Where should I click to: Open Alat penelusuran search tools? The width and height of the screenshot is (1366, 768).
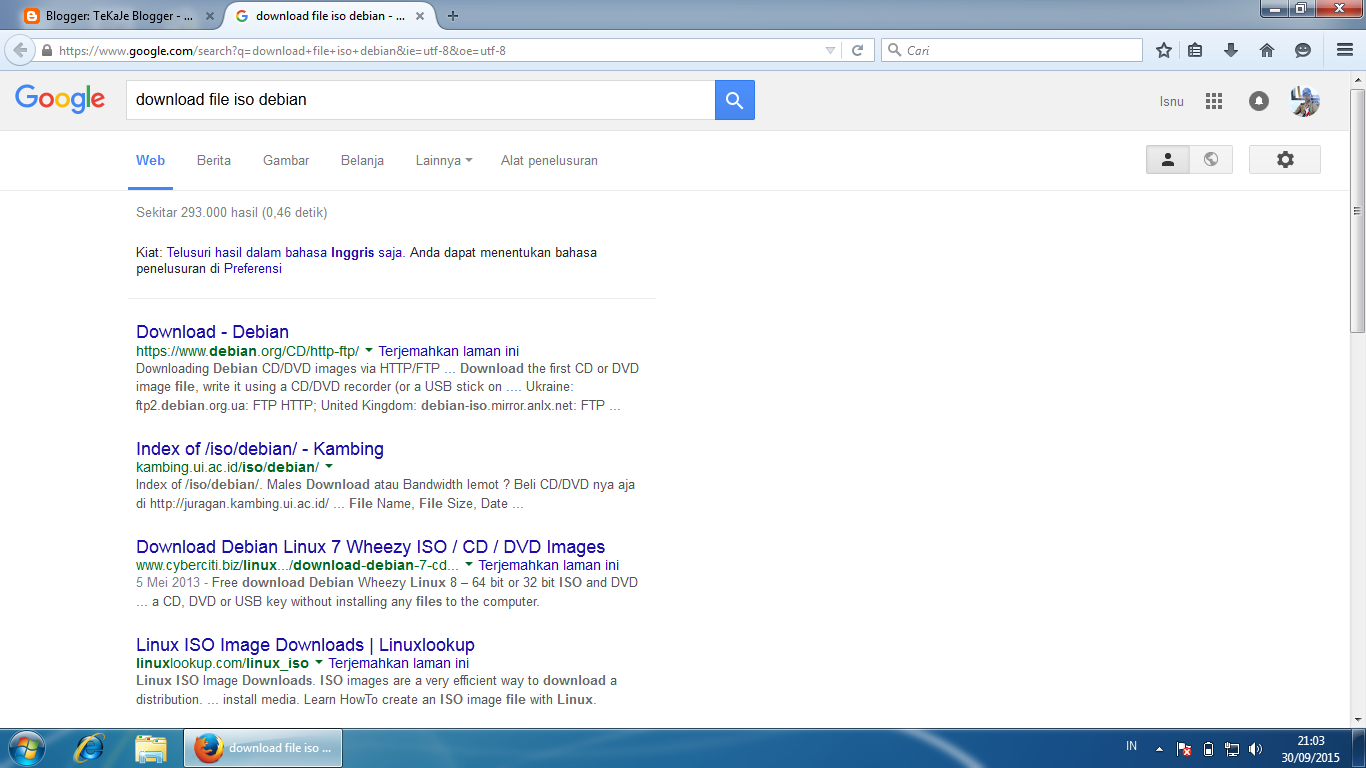coord(549,160)
